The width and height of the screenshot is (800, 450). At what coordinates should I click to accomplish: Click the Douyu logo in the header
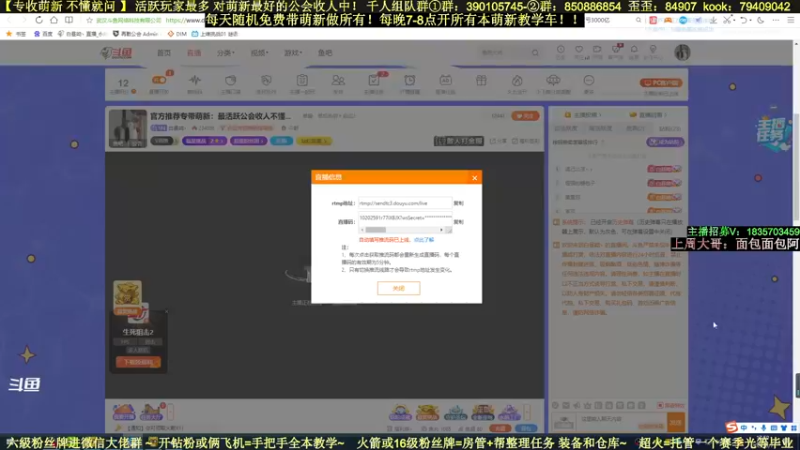click(116, 53)
